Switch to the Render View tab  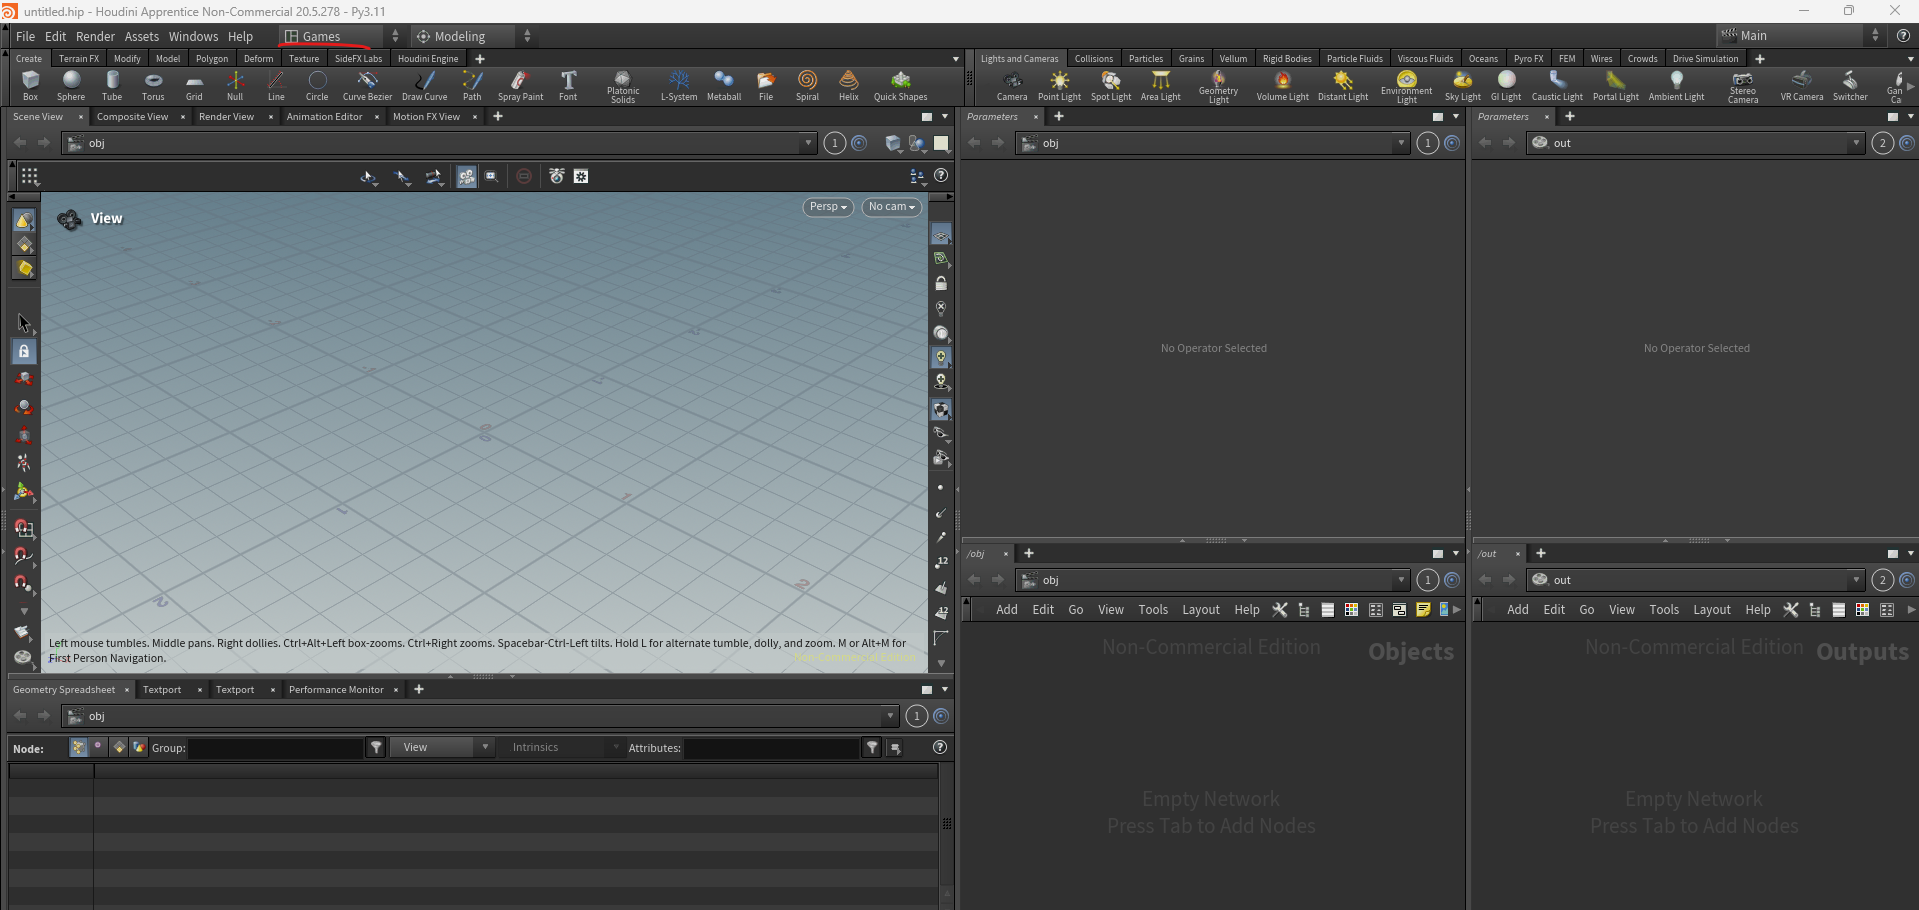pyautogui.click(x=226, y=117)
